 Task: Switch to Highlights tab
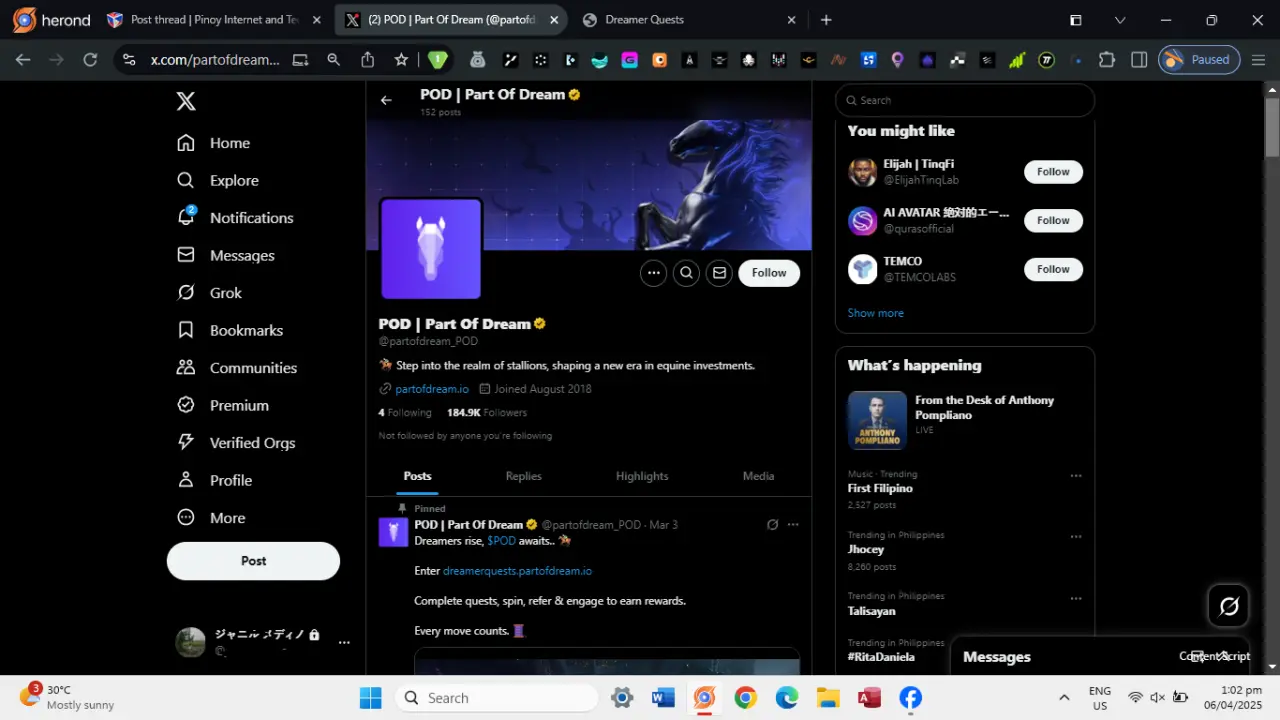(x=642, y=476)
